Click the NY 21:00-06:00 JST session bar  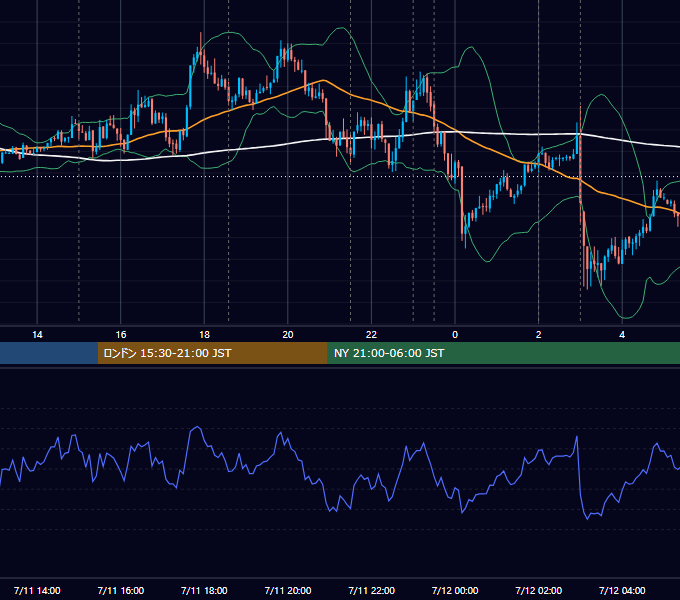pyautogui.click(x=503, y=353)
